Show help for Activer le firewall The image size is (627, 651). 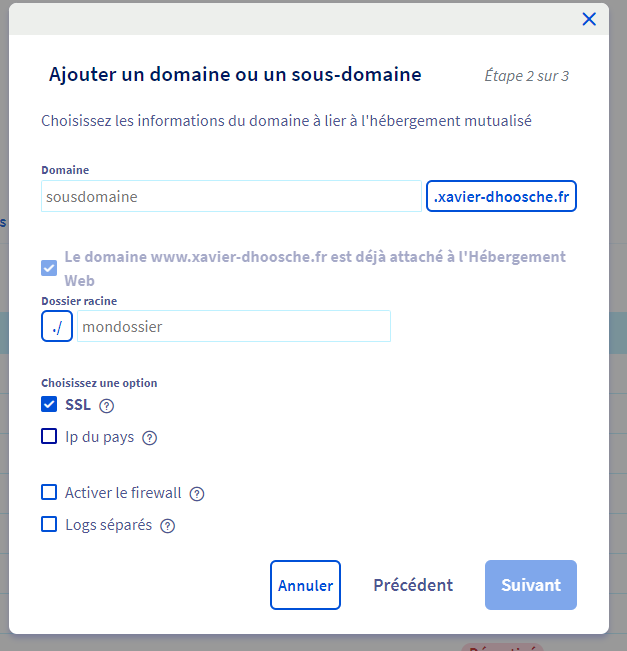coord(197,494)
